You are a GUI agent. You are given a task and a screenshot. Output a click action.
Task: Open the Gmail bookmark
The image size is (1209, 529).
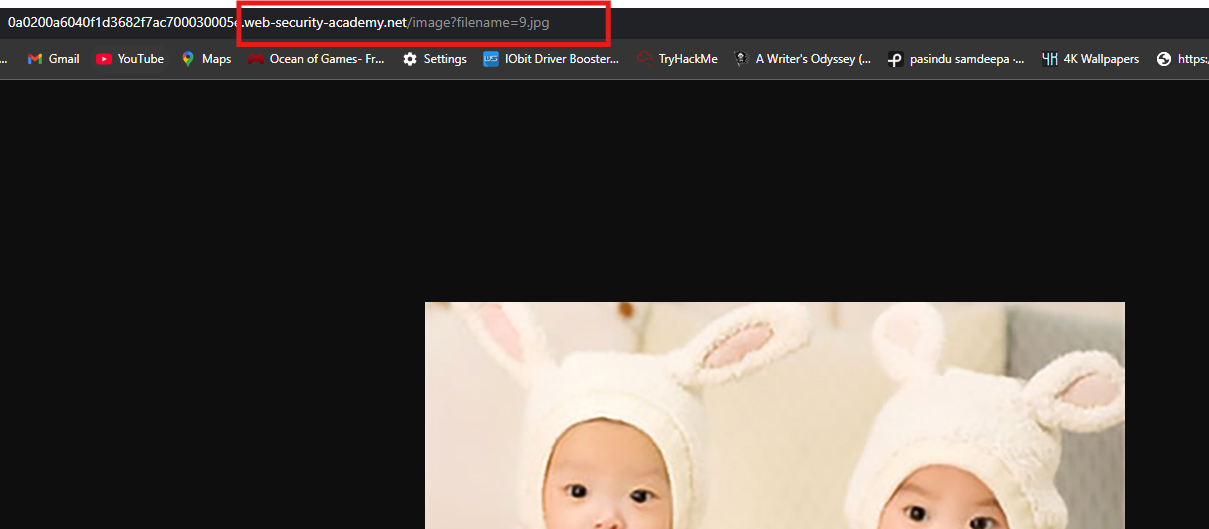tap(53, 59)
